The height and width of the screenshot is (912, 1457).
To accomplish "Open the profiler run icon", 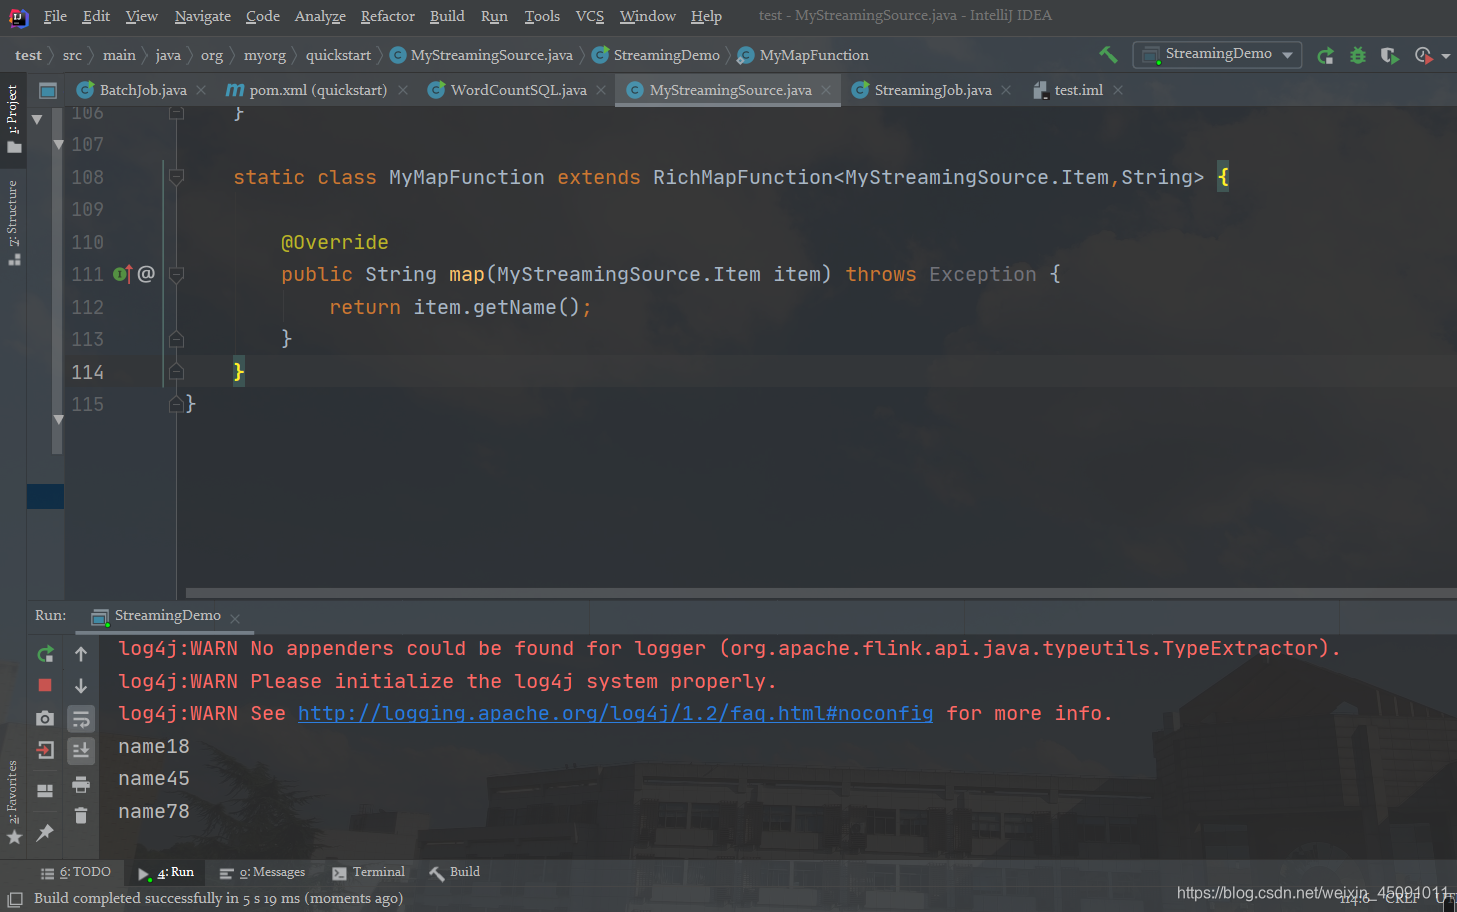I will pos(1422,55).
